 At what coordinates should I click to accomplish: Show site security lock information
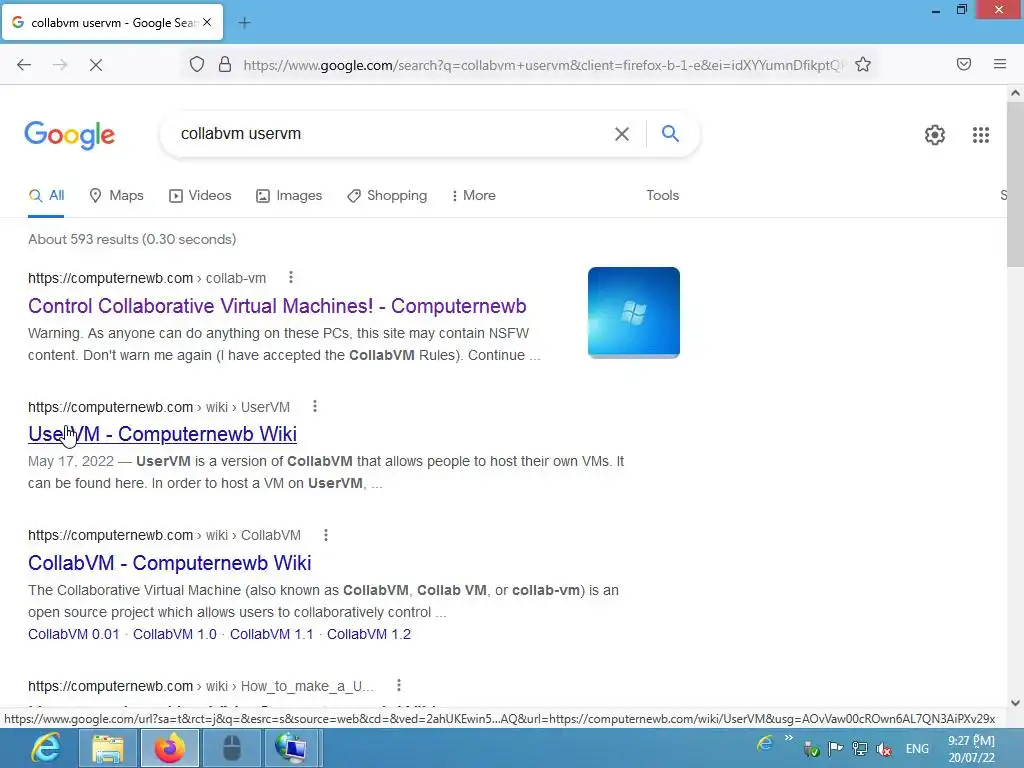(x=225, y=65)
